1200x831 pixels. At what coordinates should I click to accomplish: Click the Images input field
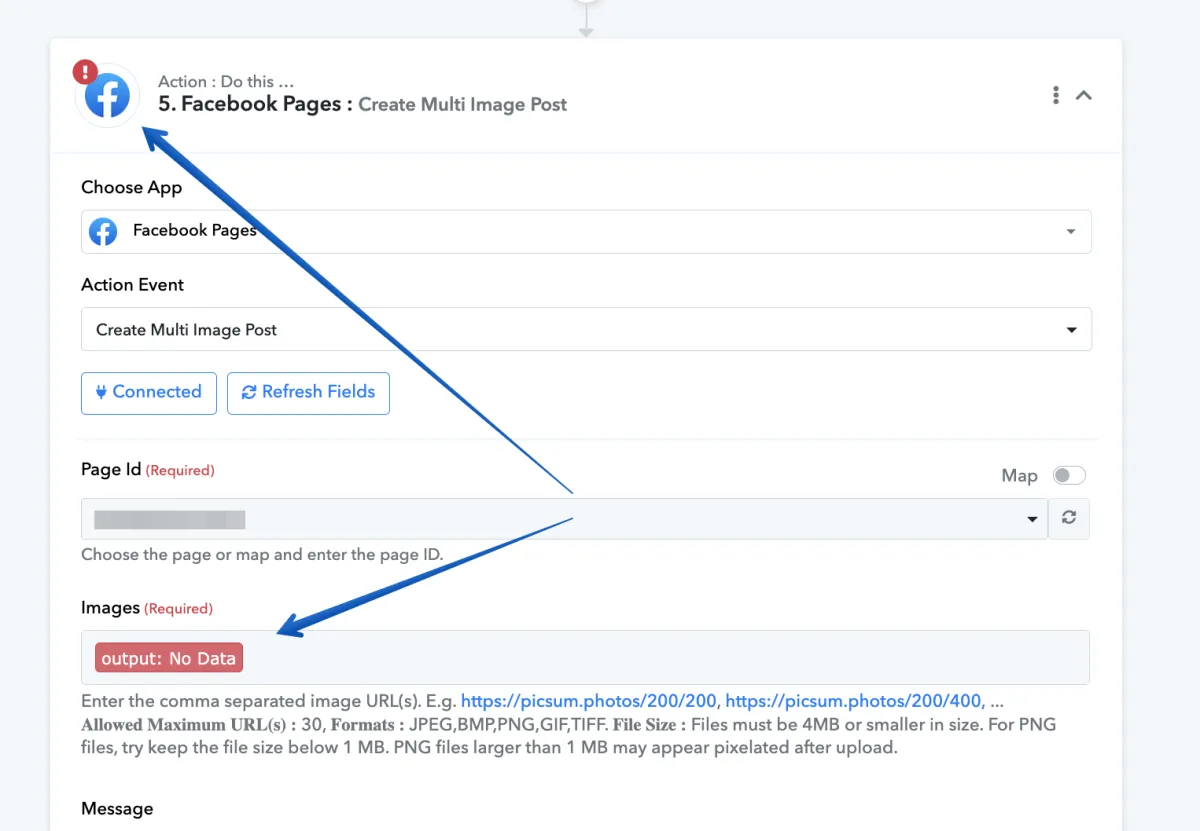pos(586,657)
